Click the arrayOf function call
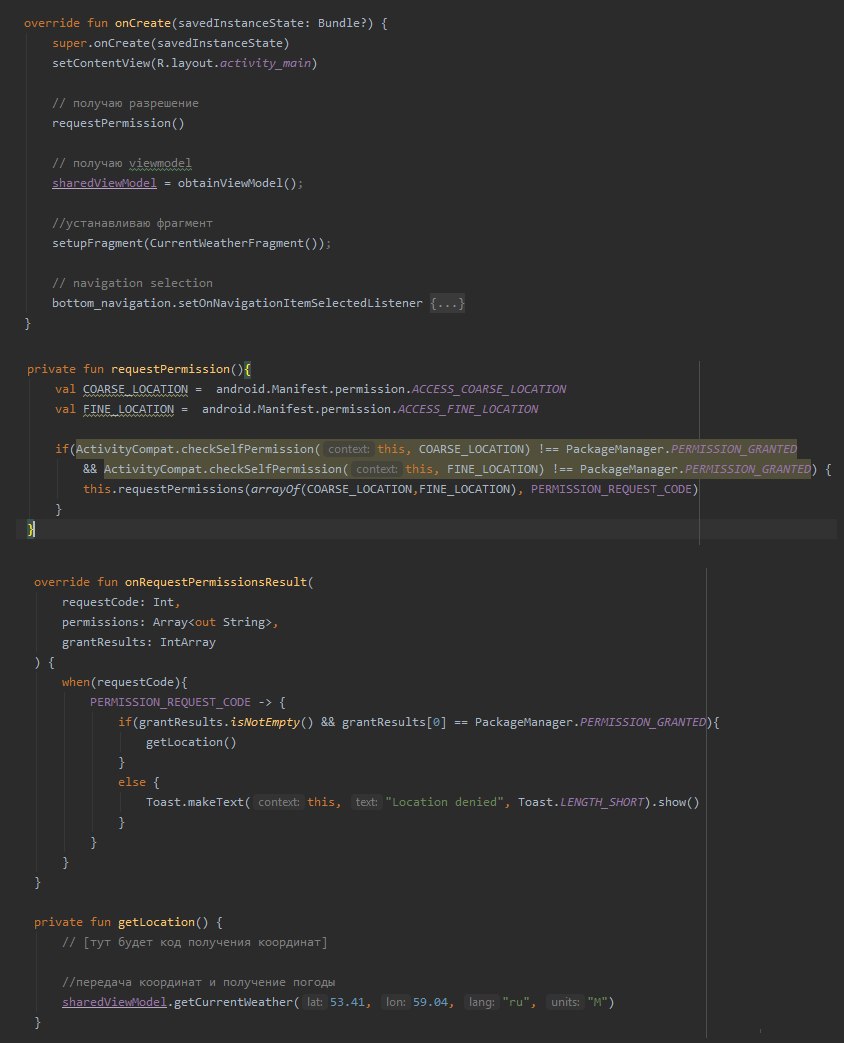This screenshot has height=1043, width=844. (x=275, y=489)
